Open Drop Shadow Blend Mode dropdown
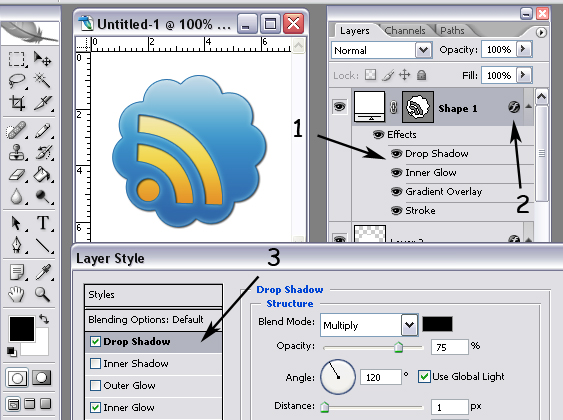 pos(409,325)
